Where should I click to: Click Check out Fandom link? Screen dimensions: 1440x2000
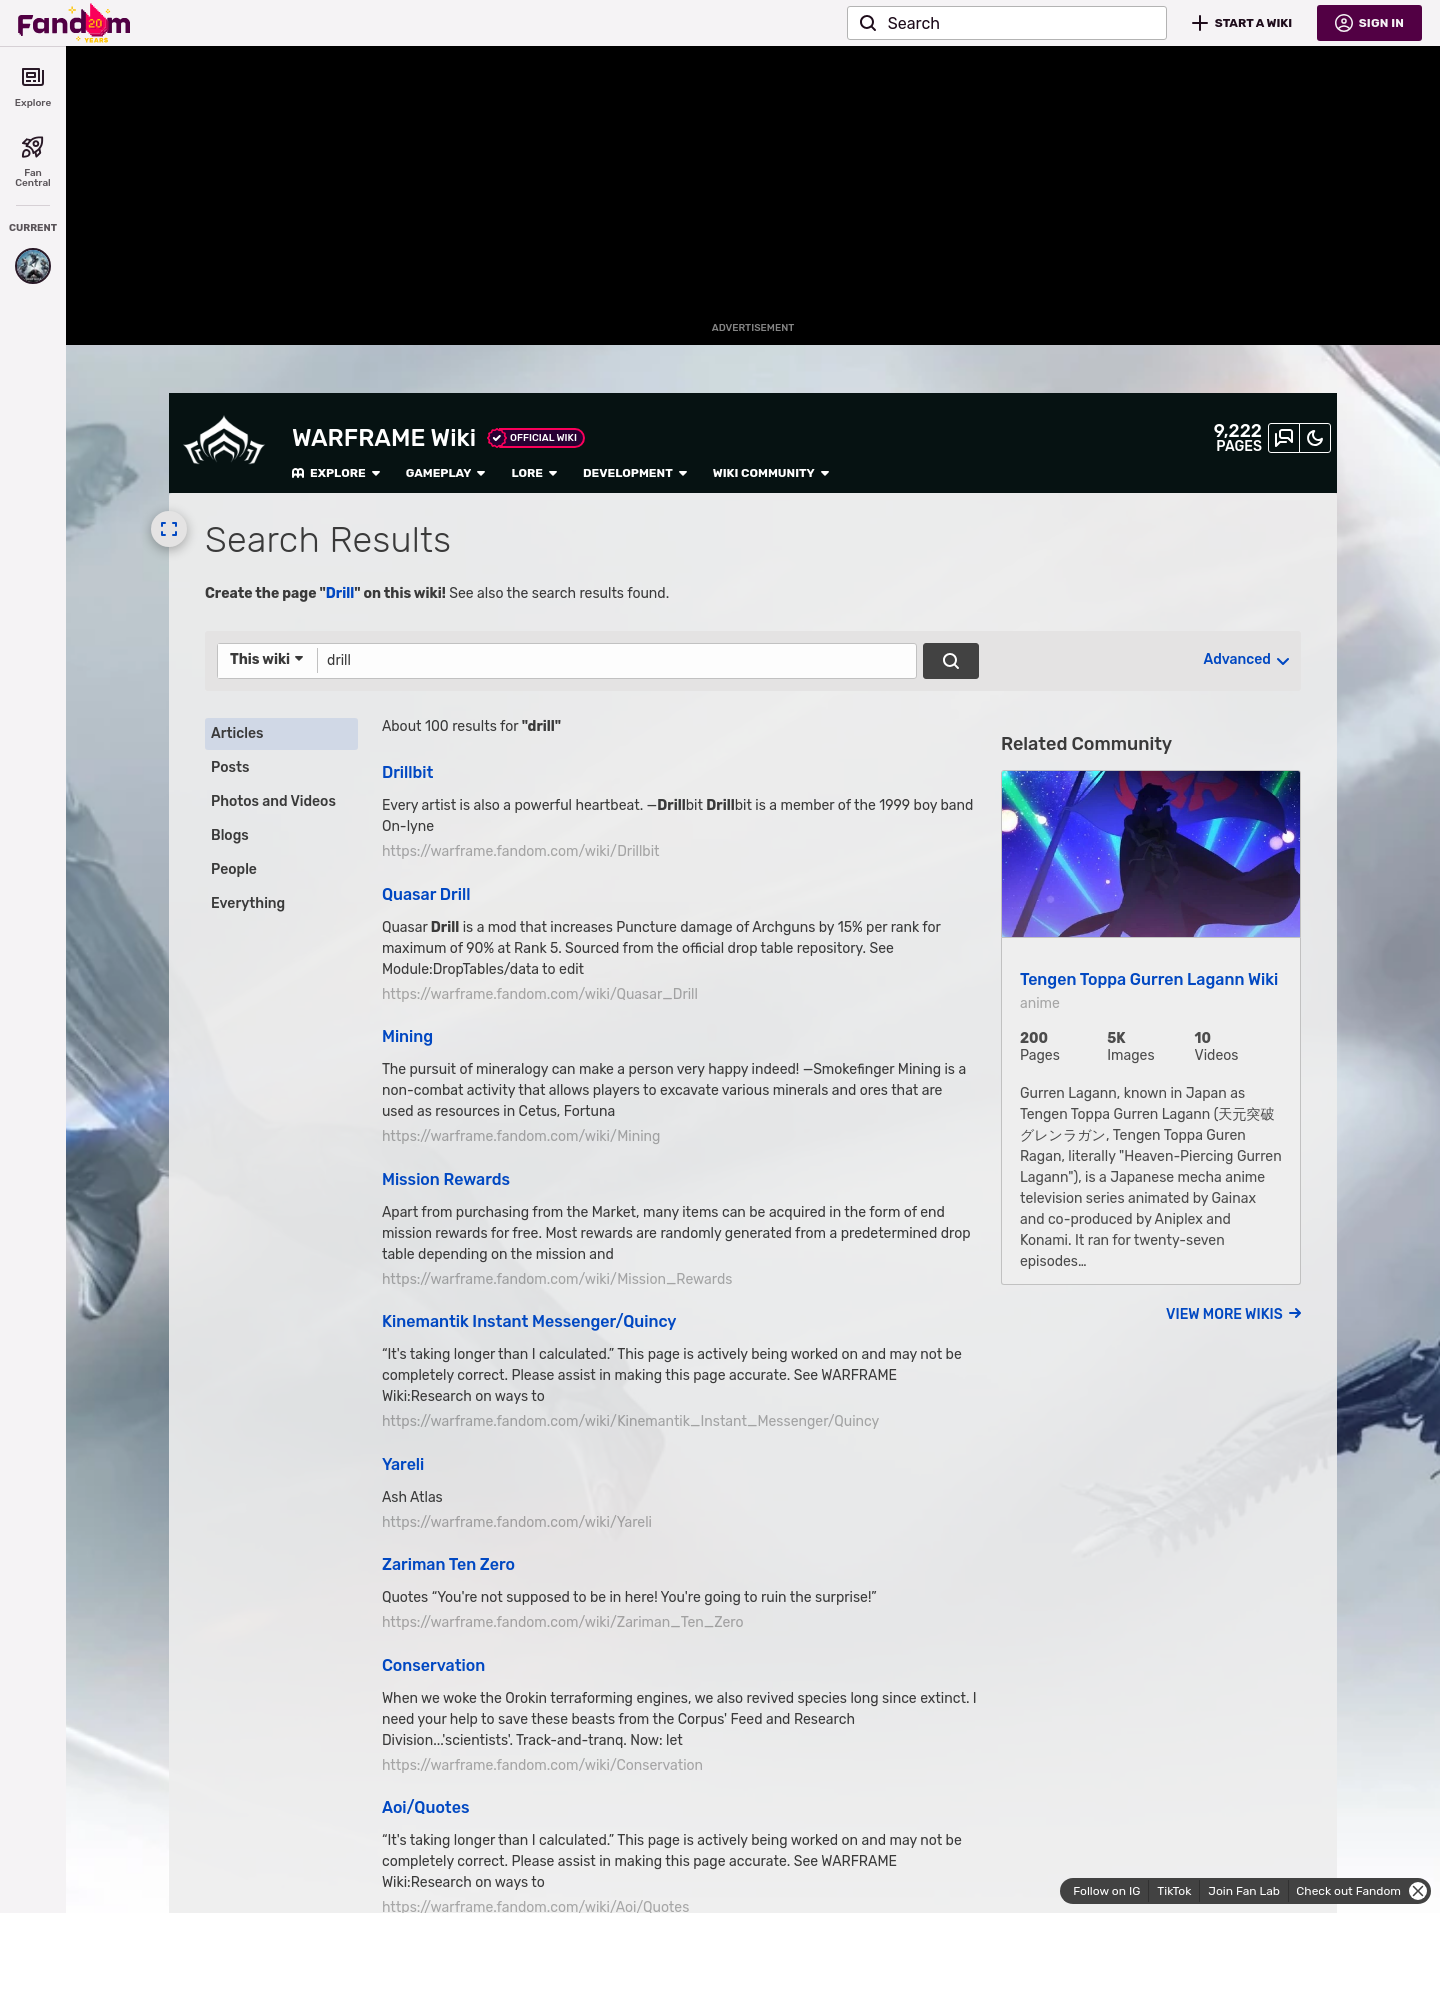[1348, 1891]
